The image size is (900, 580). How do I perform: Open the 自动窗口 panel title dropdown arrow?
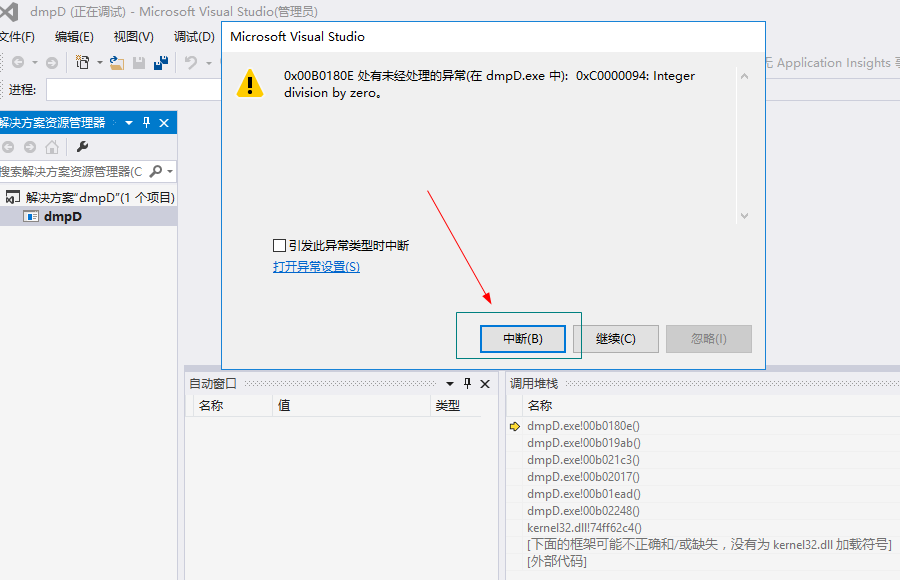coord(449,384)
